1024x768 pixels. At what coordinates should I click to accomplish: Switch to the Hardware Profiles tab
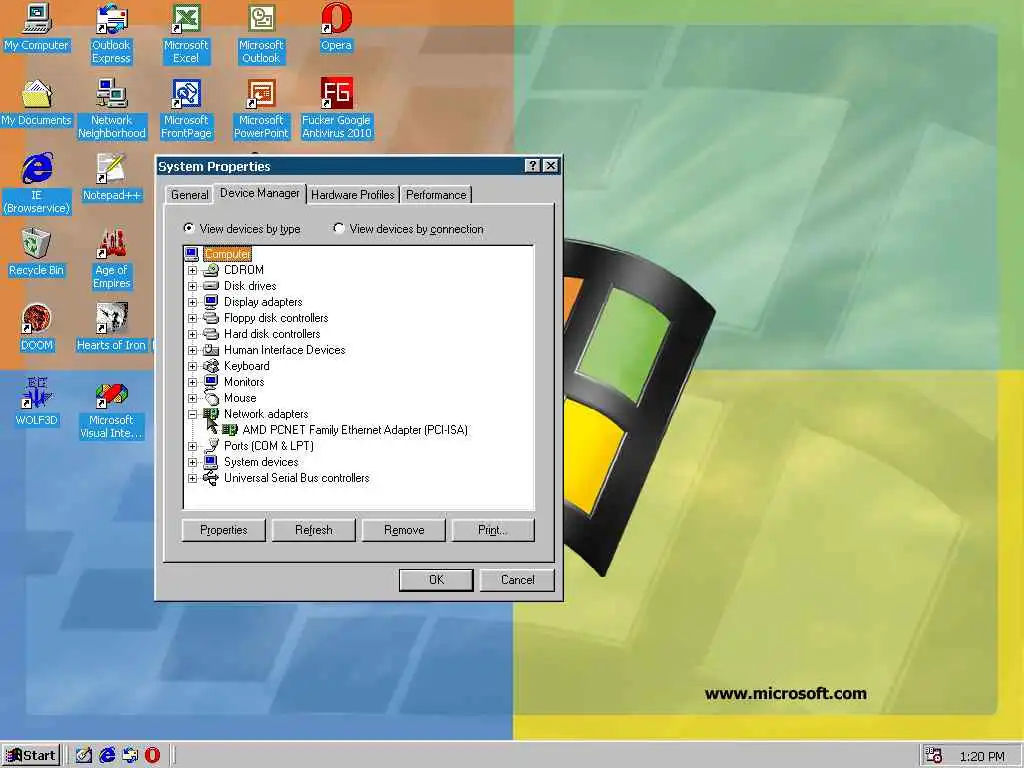coord(353,195)
